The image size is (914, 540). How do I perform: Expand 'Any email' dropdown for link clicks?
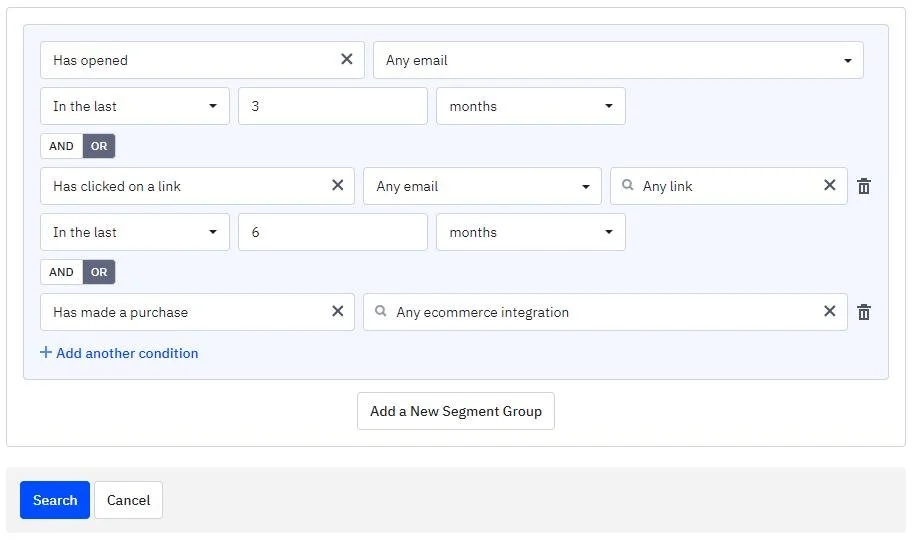[x=482, y=186]
